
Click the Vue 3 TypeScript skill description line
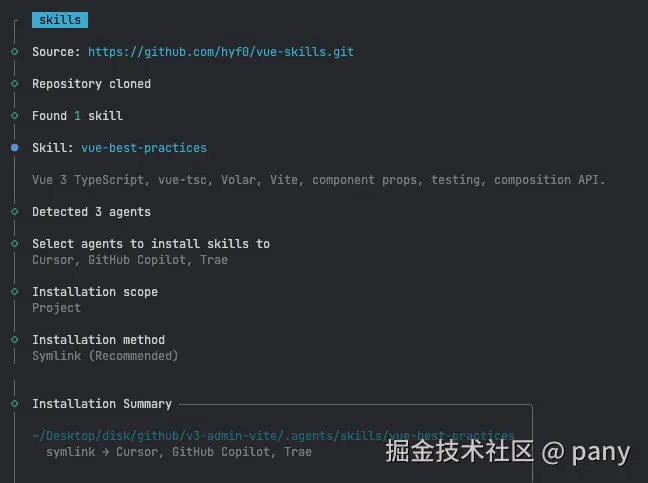(x=318, y=180)
